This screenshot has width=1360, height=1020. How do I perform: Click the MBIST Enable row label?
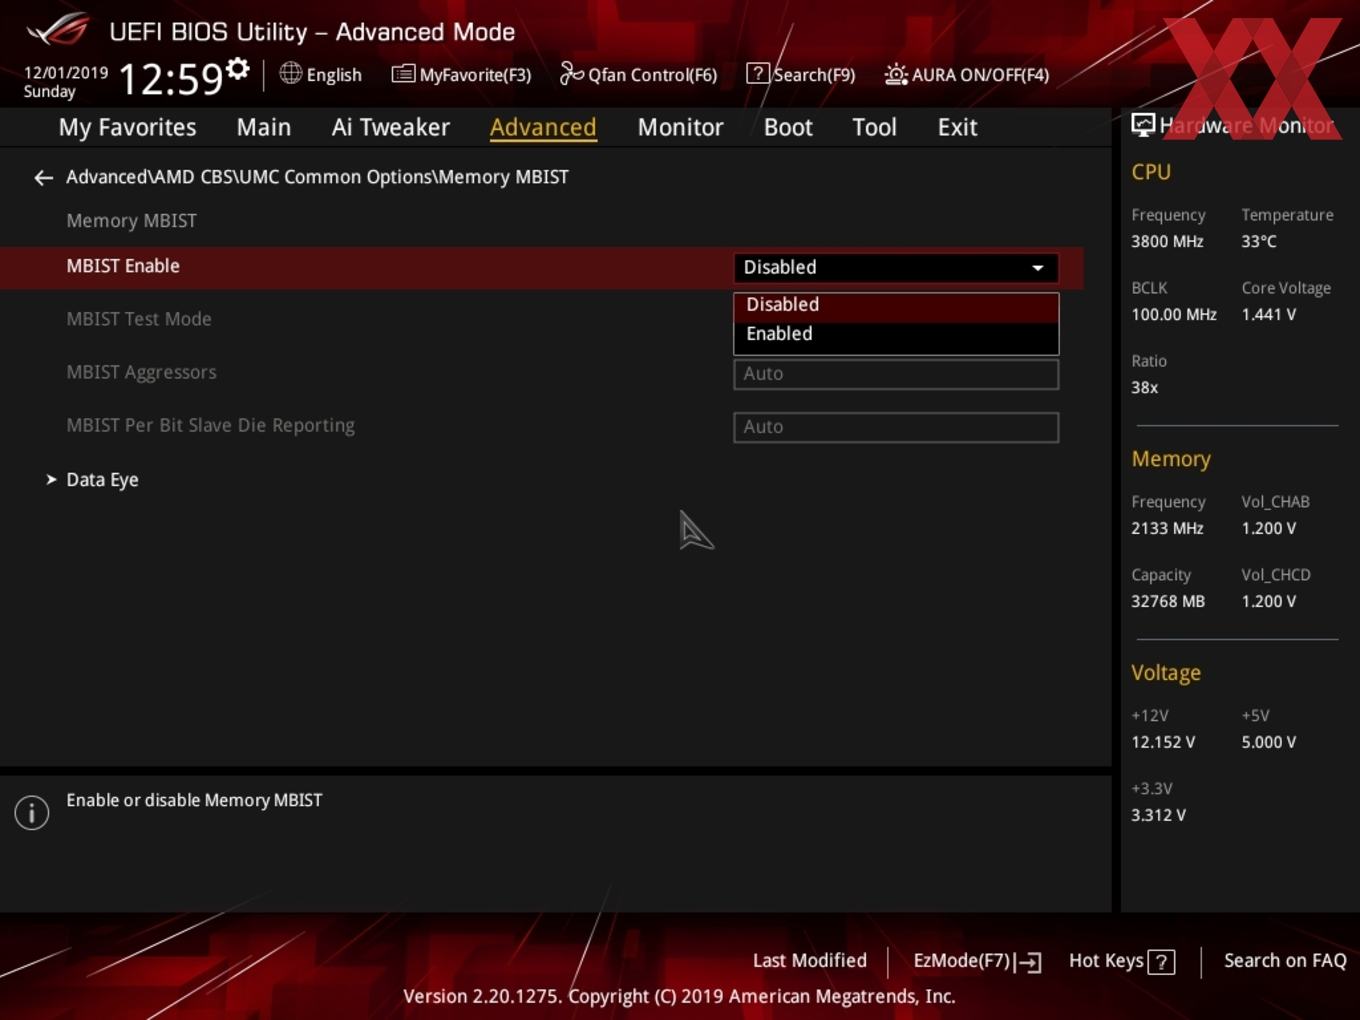[x=123, y=266]
